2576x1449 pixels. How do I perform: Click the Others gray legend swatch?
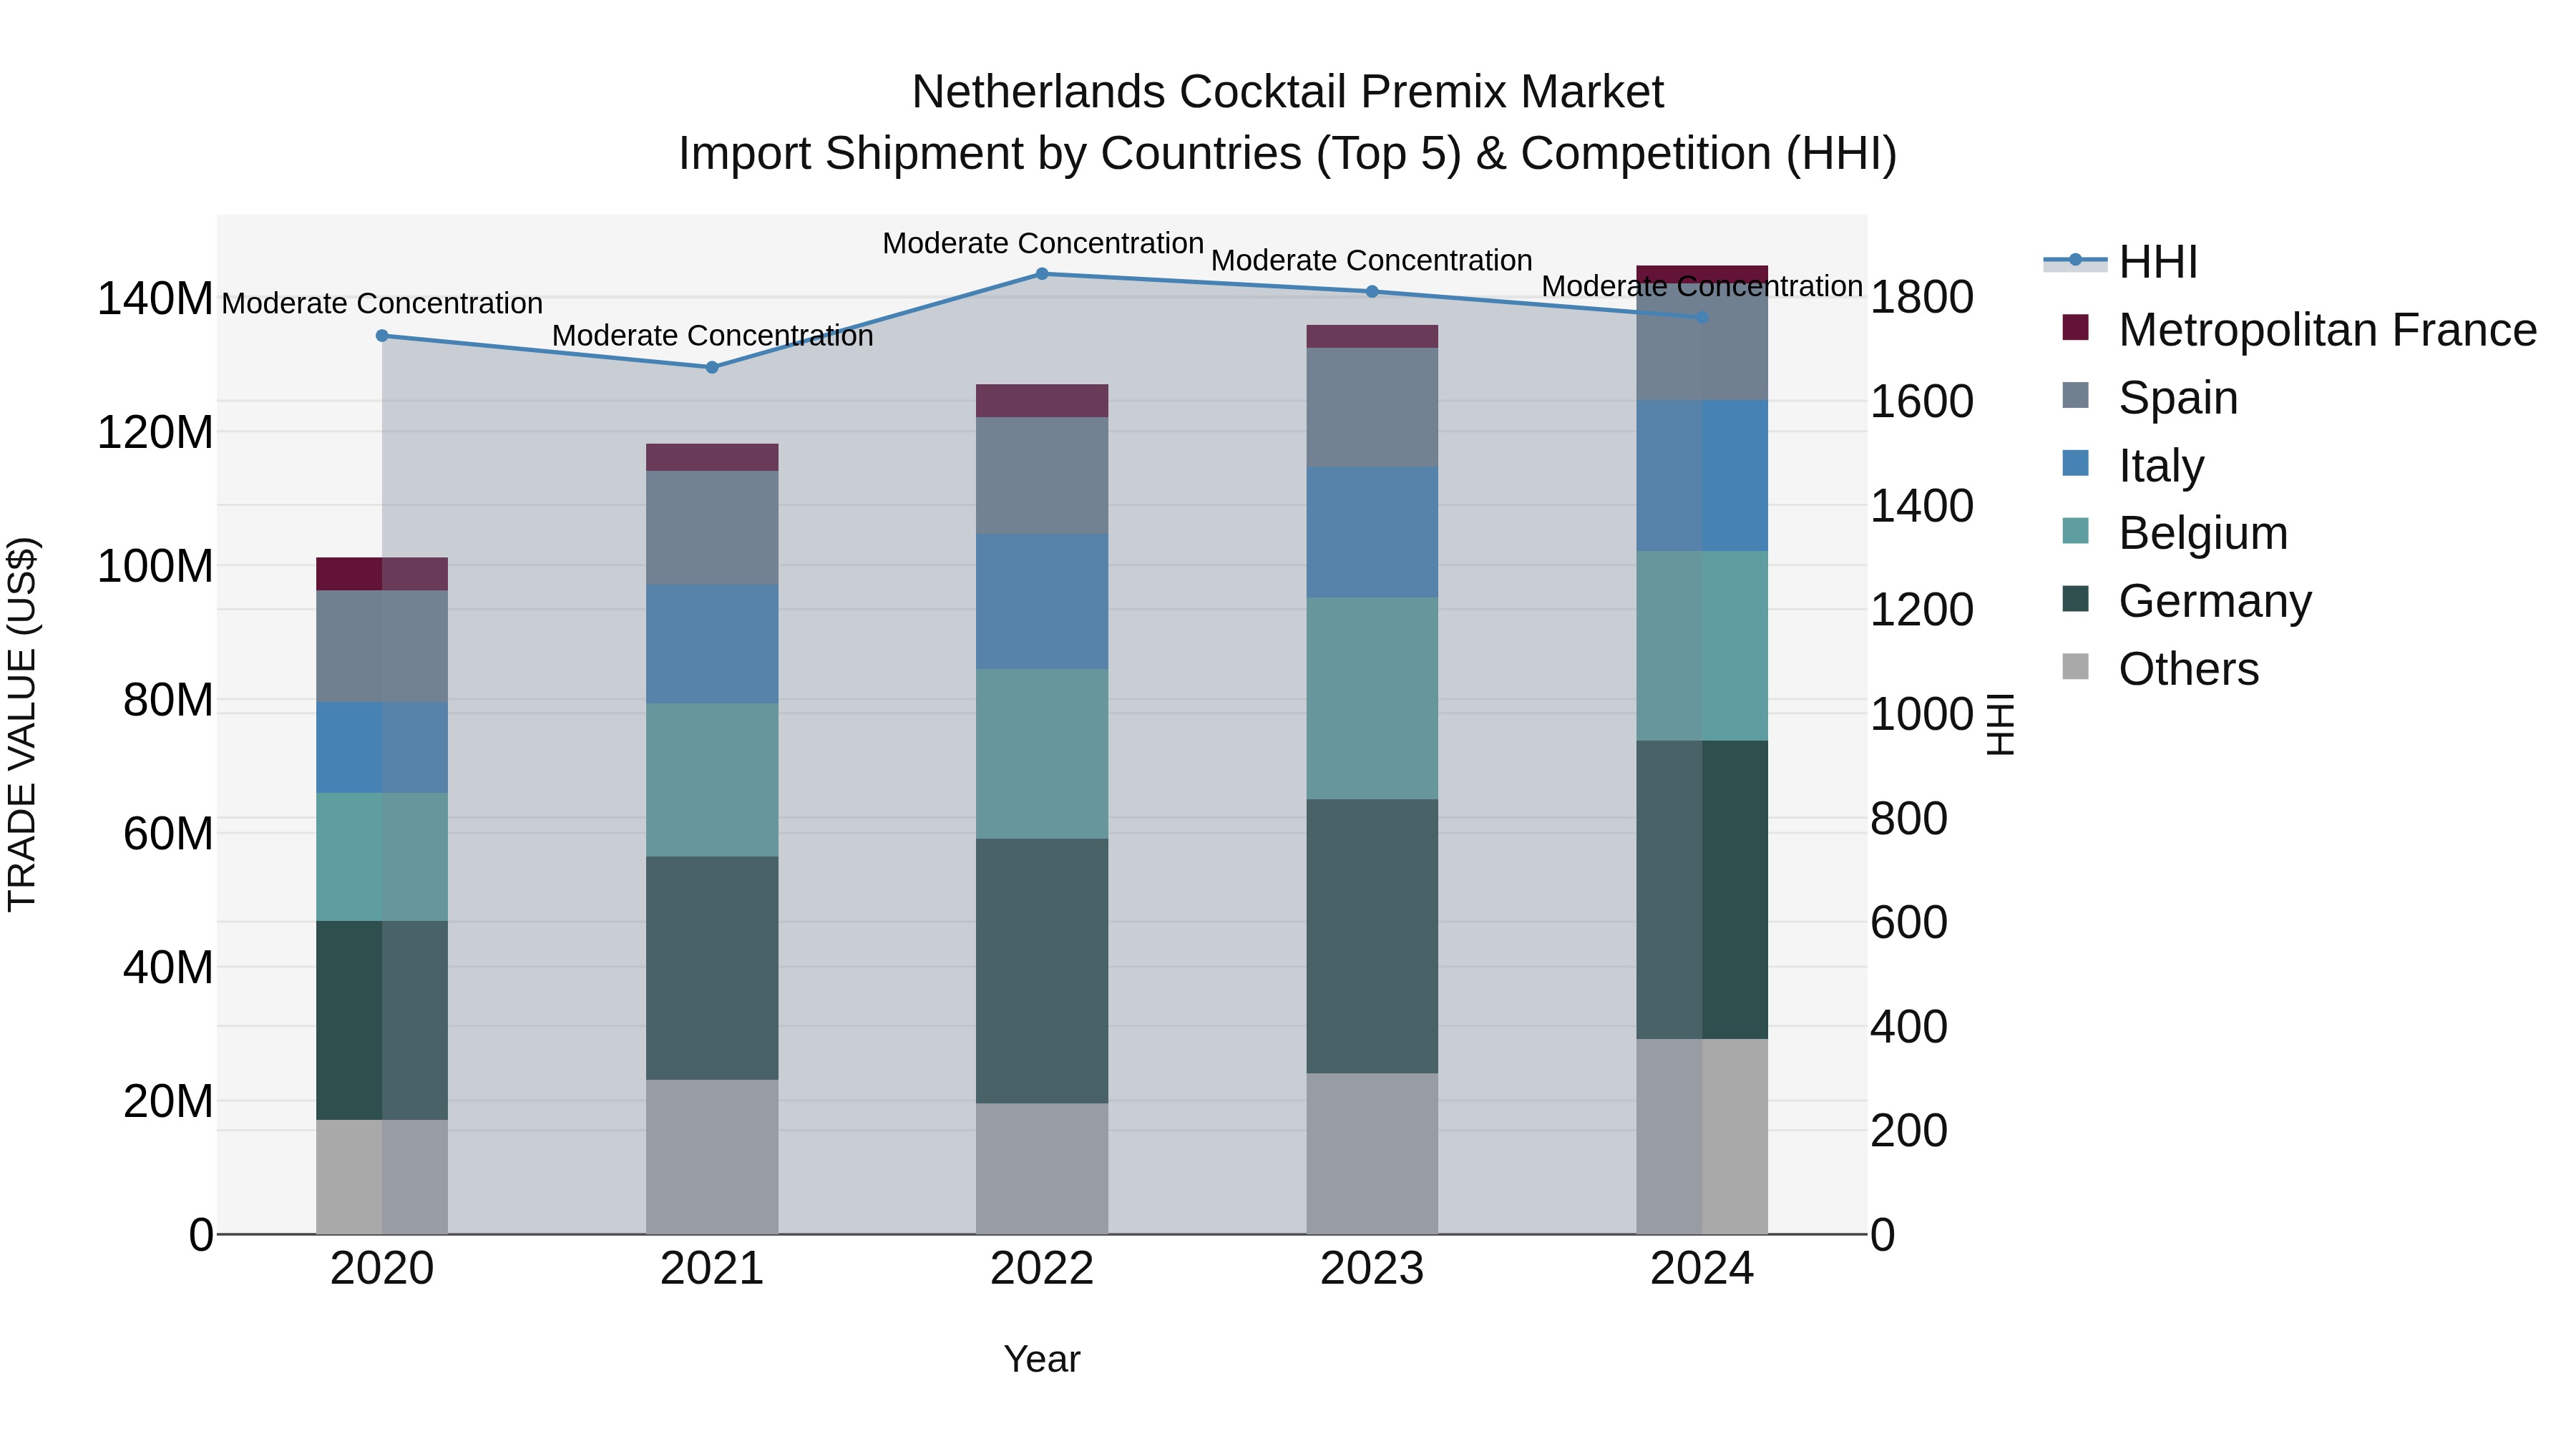click(2075, 667)
